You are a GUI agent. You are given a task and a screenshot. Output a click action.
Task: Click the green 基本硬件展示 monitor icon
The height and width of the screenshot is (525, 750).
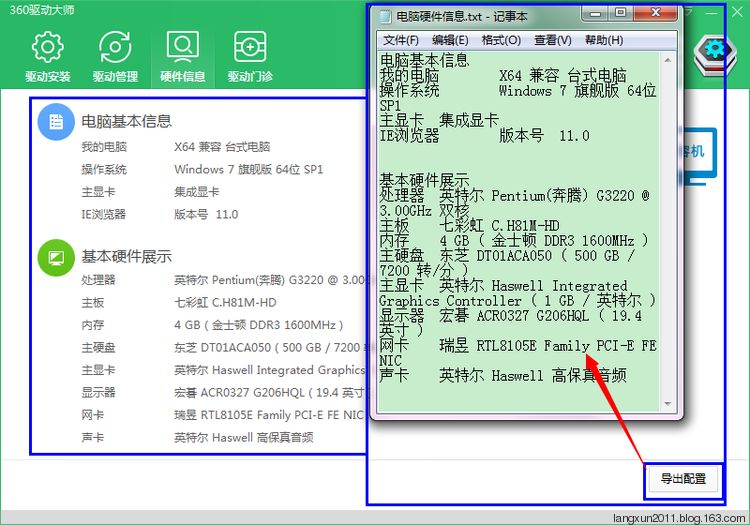56,258
